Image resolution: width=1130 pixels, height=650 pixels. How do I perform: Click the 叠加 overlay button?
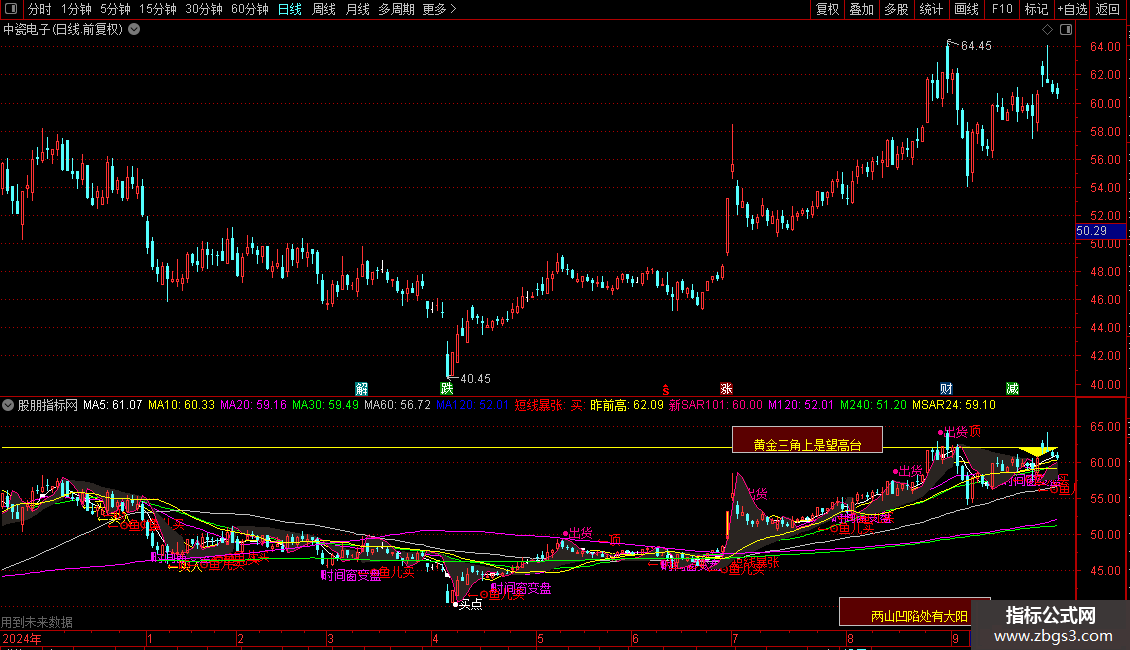(x=861, y=9)
